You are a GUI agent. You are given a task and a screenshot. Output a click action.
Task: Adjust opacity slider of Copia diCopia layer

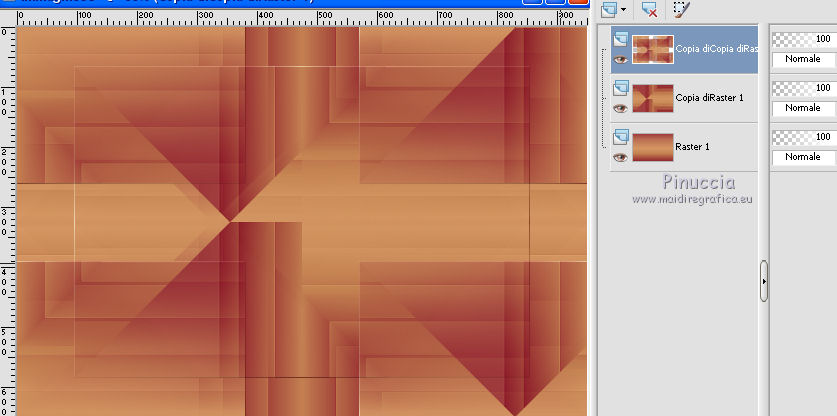(804, 39)
